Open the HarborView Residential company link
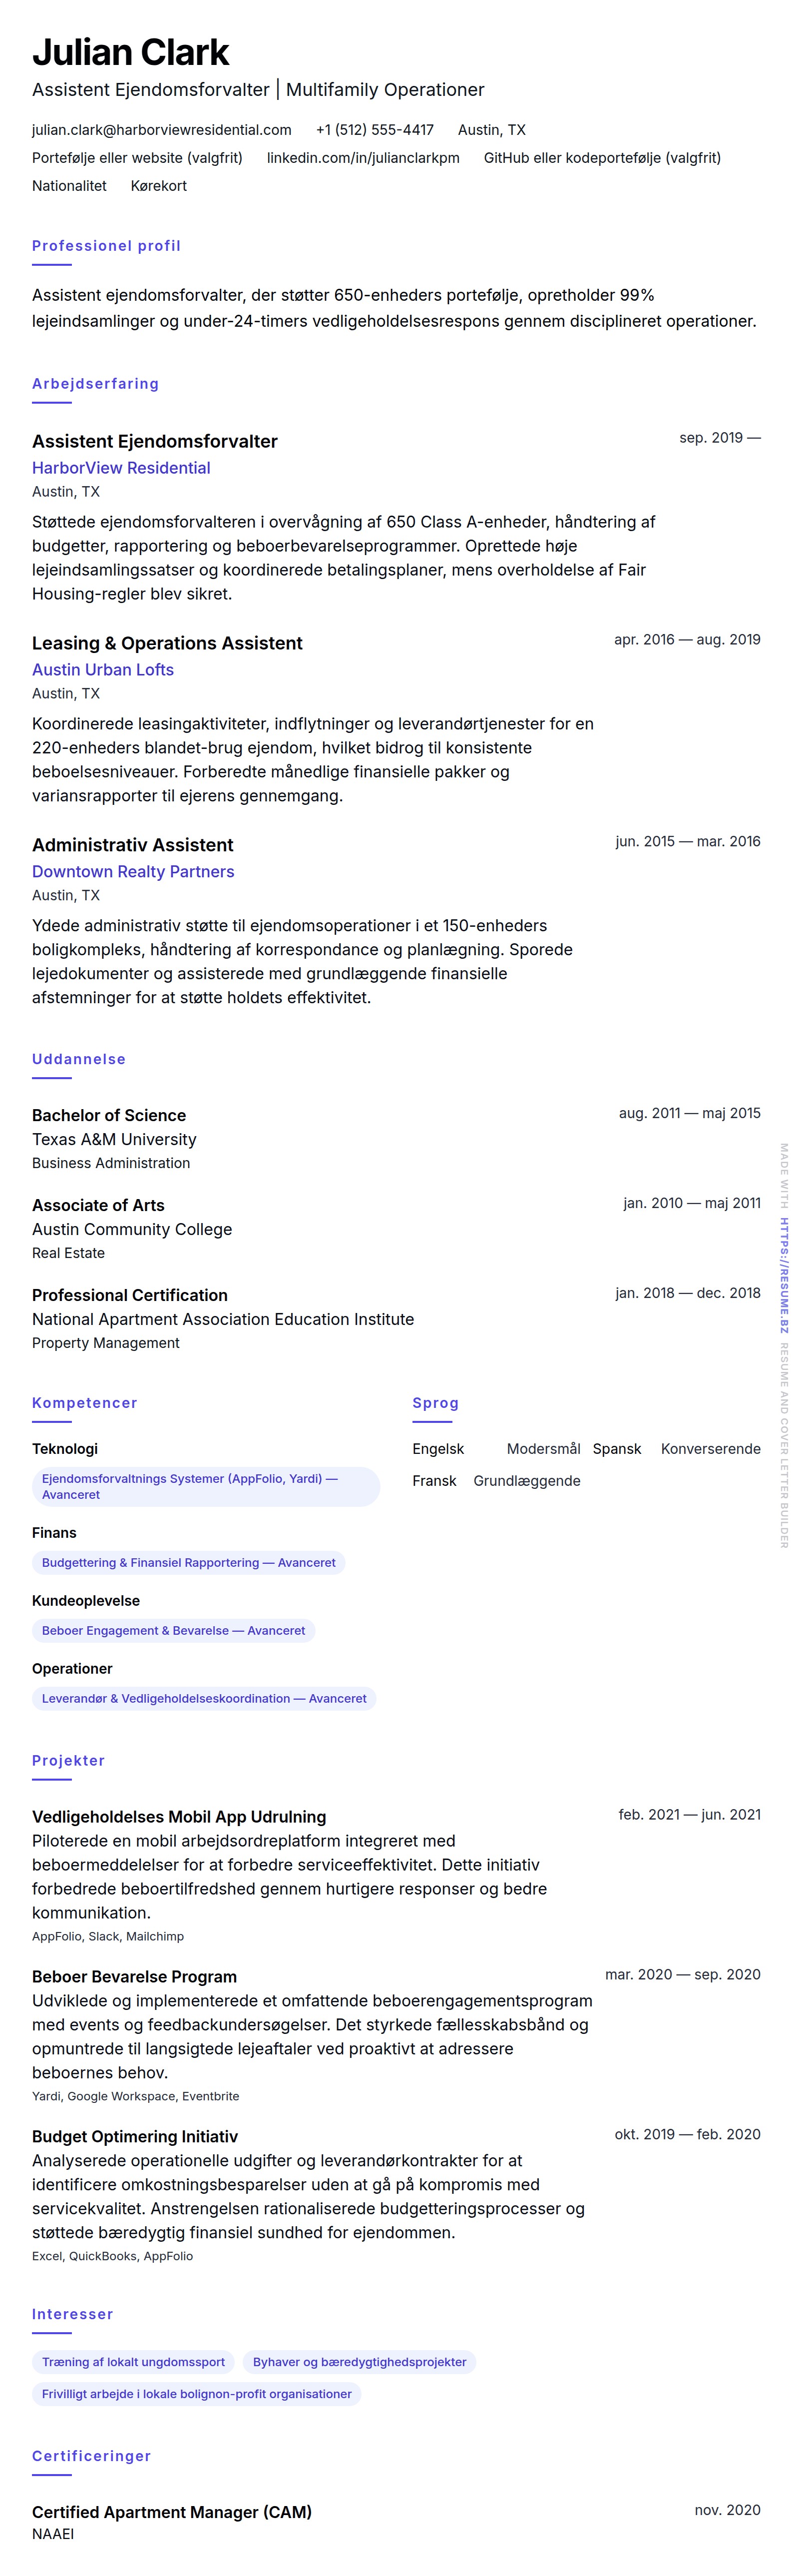 point(121,468)
